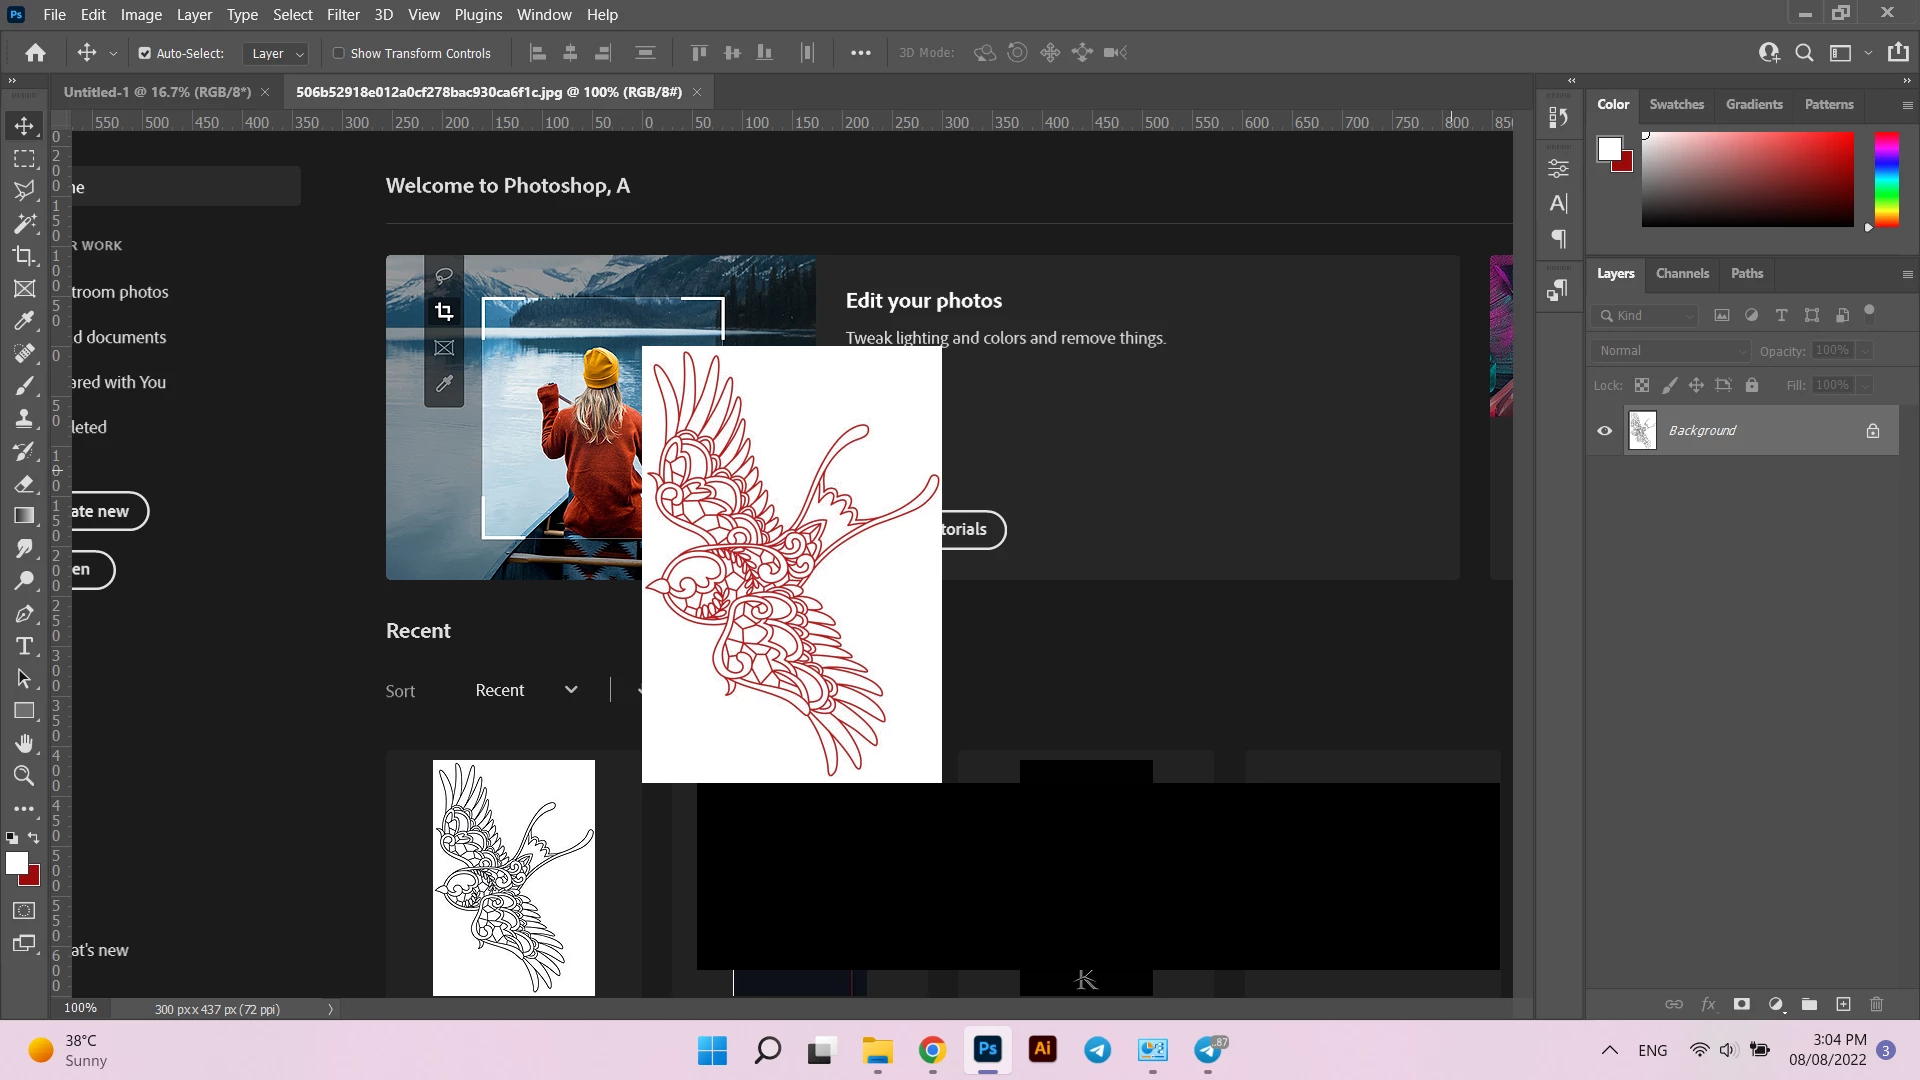Click the red color picker field
Screen dimensions: 1920x1080
coord(1747,180)
